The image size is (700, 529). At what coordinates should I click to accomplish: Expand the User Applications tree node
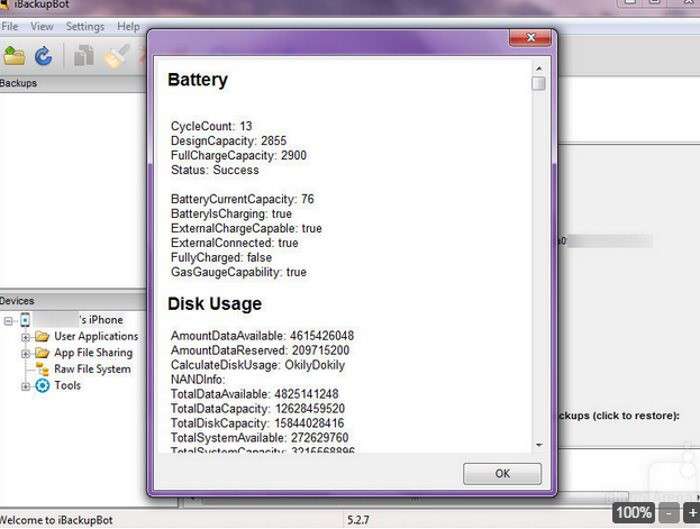tap(26, 337)
